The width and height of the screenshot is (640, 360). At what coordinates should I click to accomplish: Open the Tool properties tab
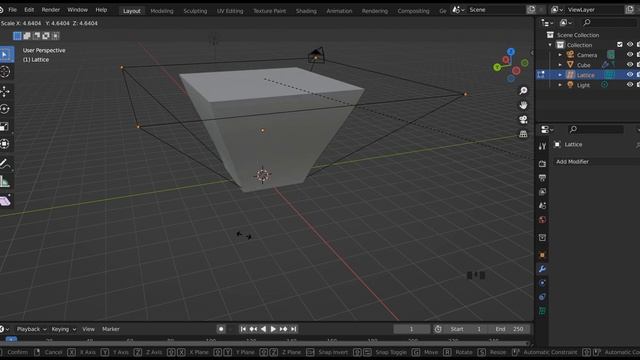(x=542, y=146)
